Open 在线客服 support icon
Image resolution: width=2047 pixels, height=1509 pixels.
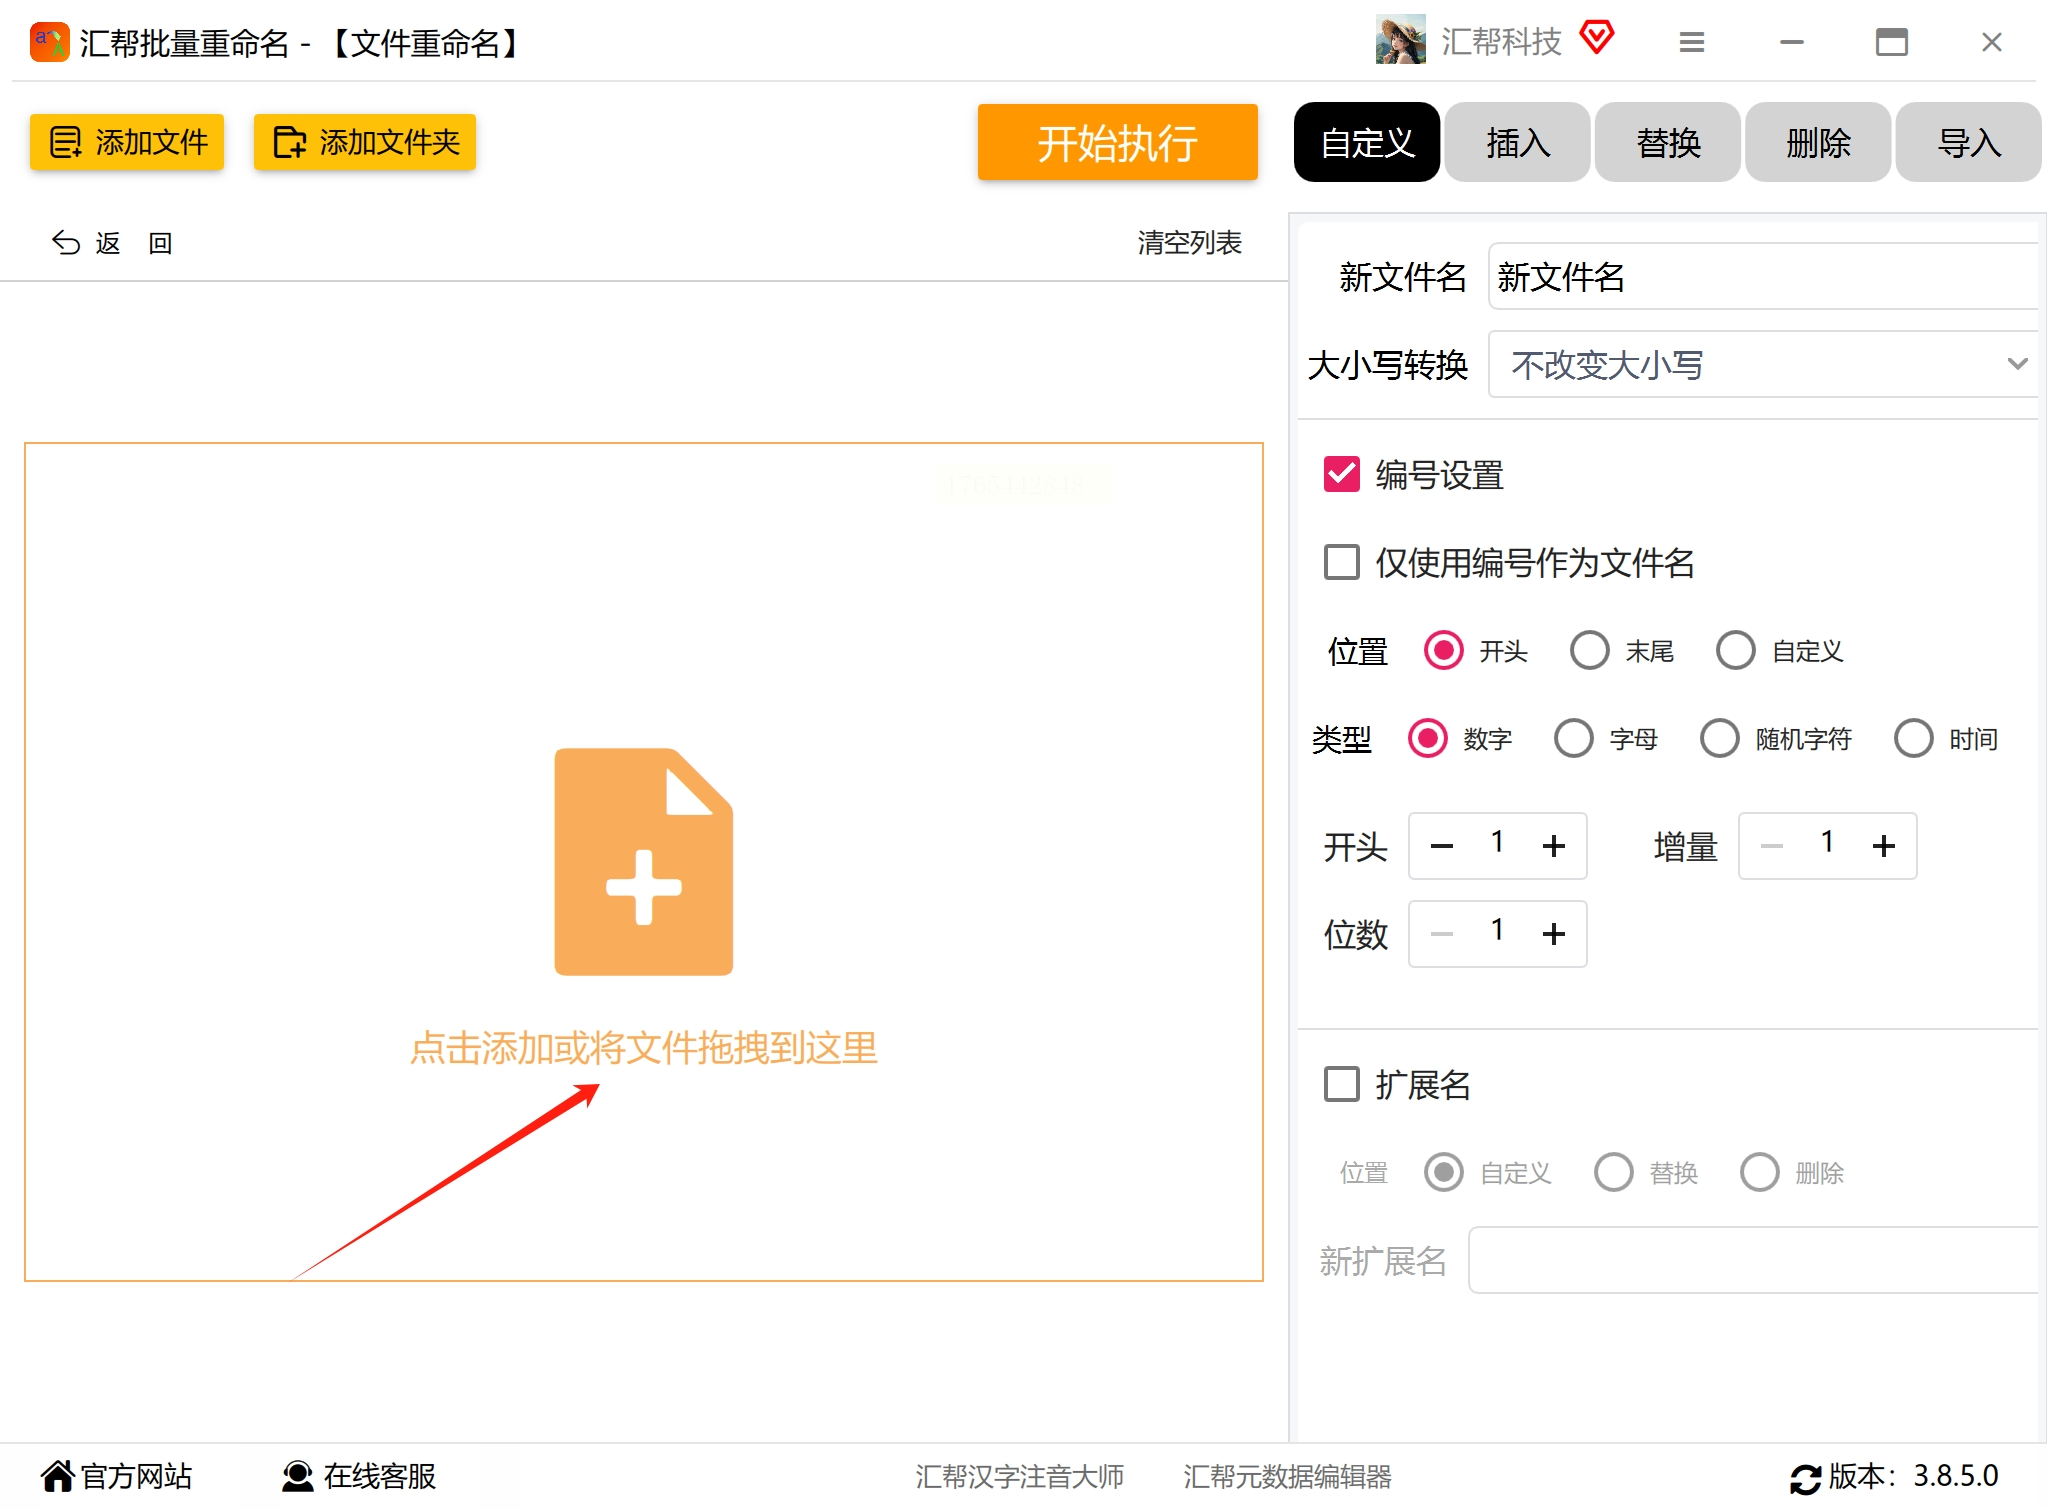click(x=297, y=1475)
